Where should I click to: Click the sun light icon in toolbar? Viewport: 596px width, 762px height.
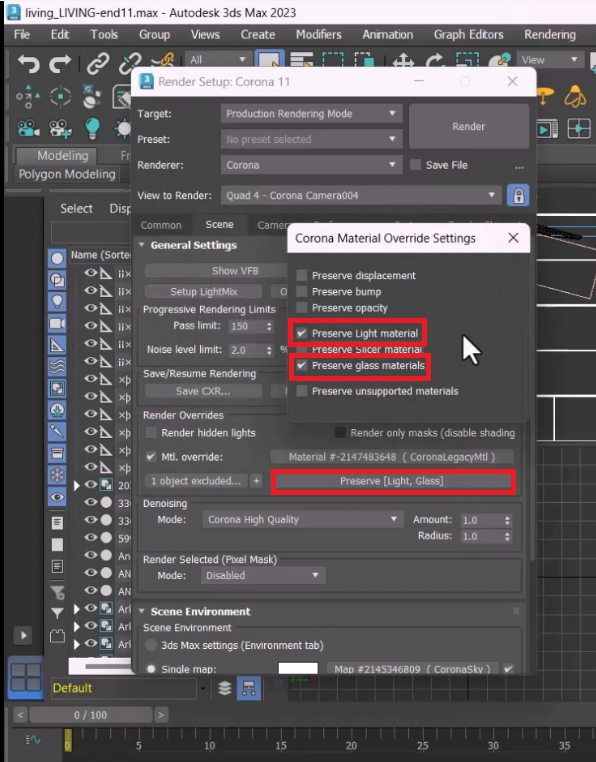click(x=123, y=128)
